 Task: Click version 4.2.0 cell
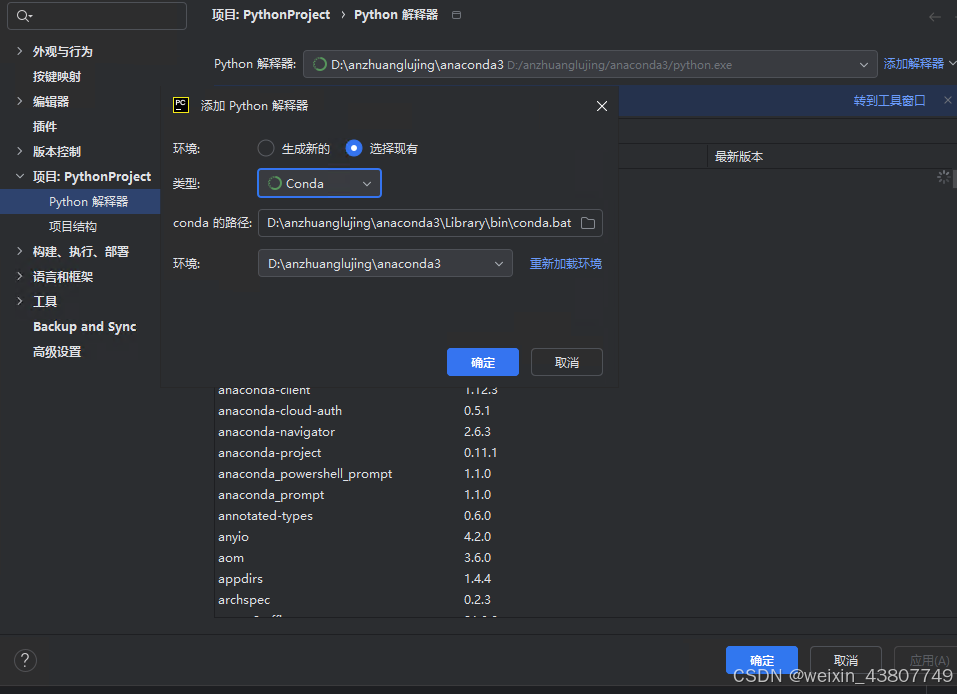click(477, 537)
